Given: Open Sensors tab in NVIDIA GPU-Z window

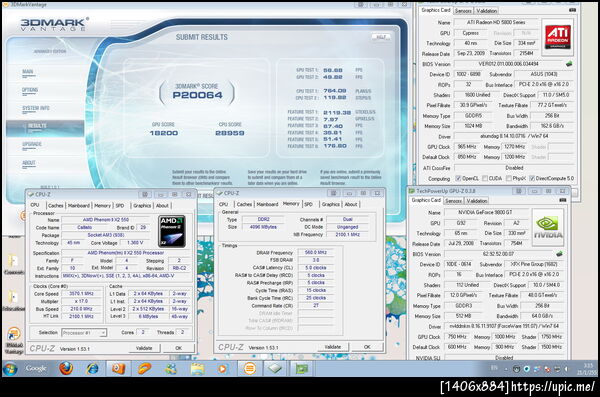Looking at the screenshot, I should 453,201.
